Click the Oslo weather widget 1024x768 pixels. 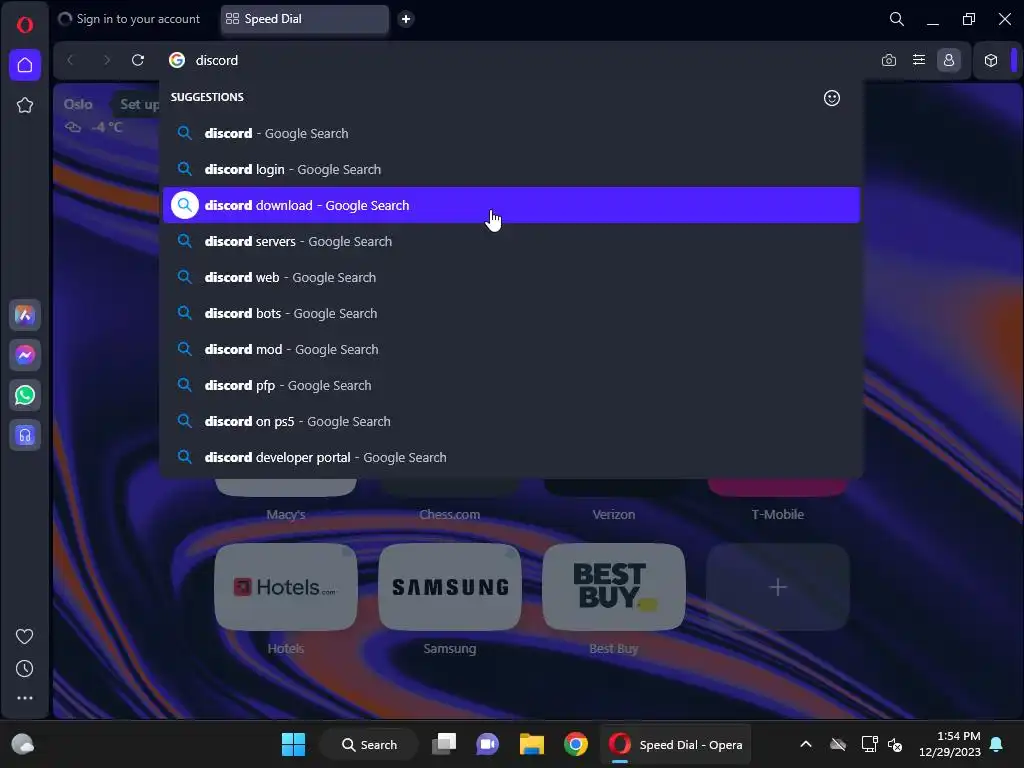[93, 115]
